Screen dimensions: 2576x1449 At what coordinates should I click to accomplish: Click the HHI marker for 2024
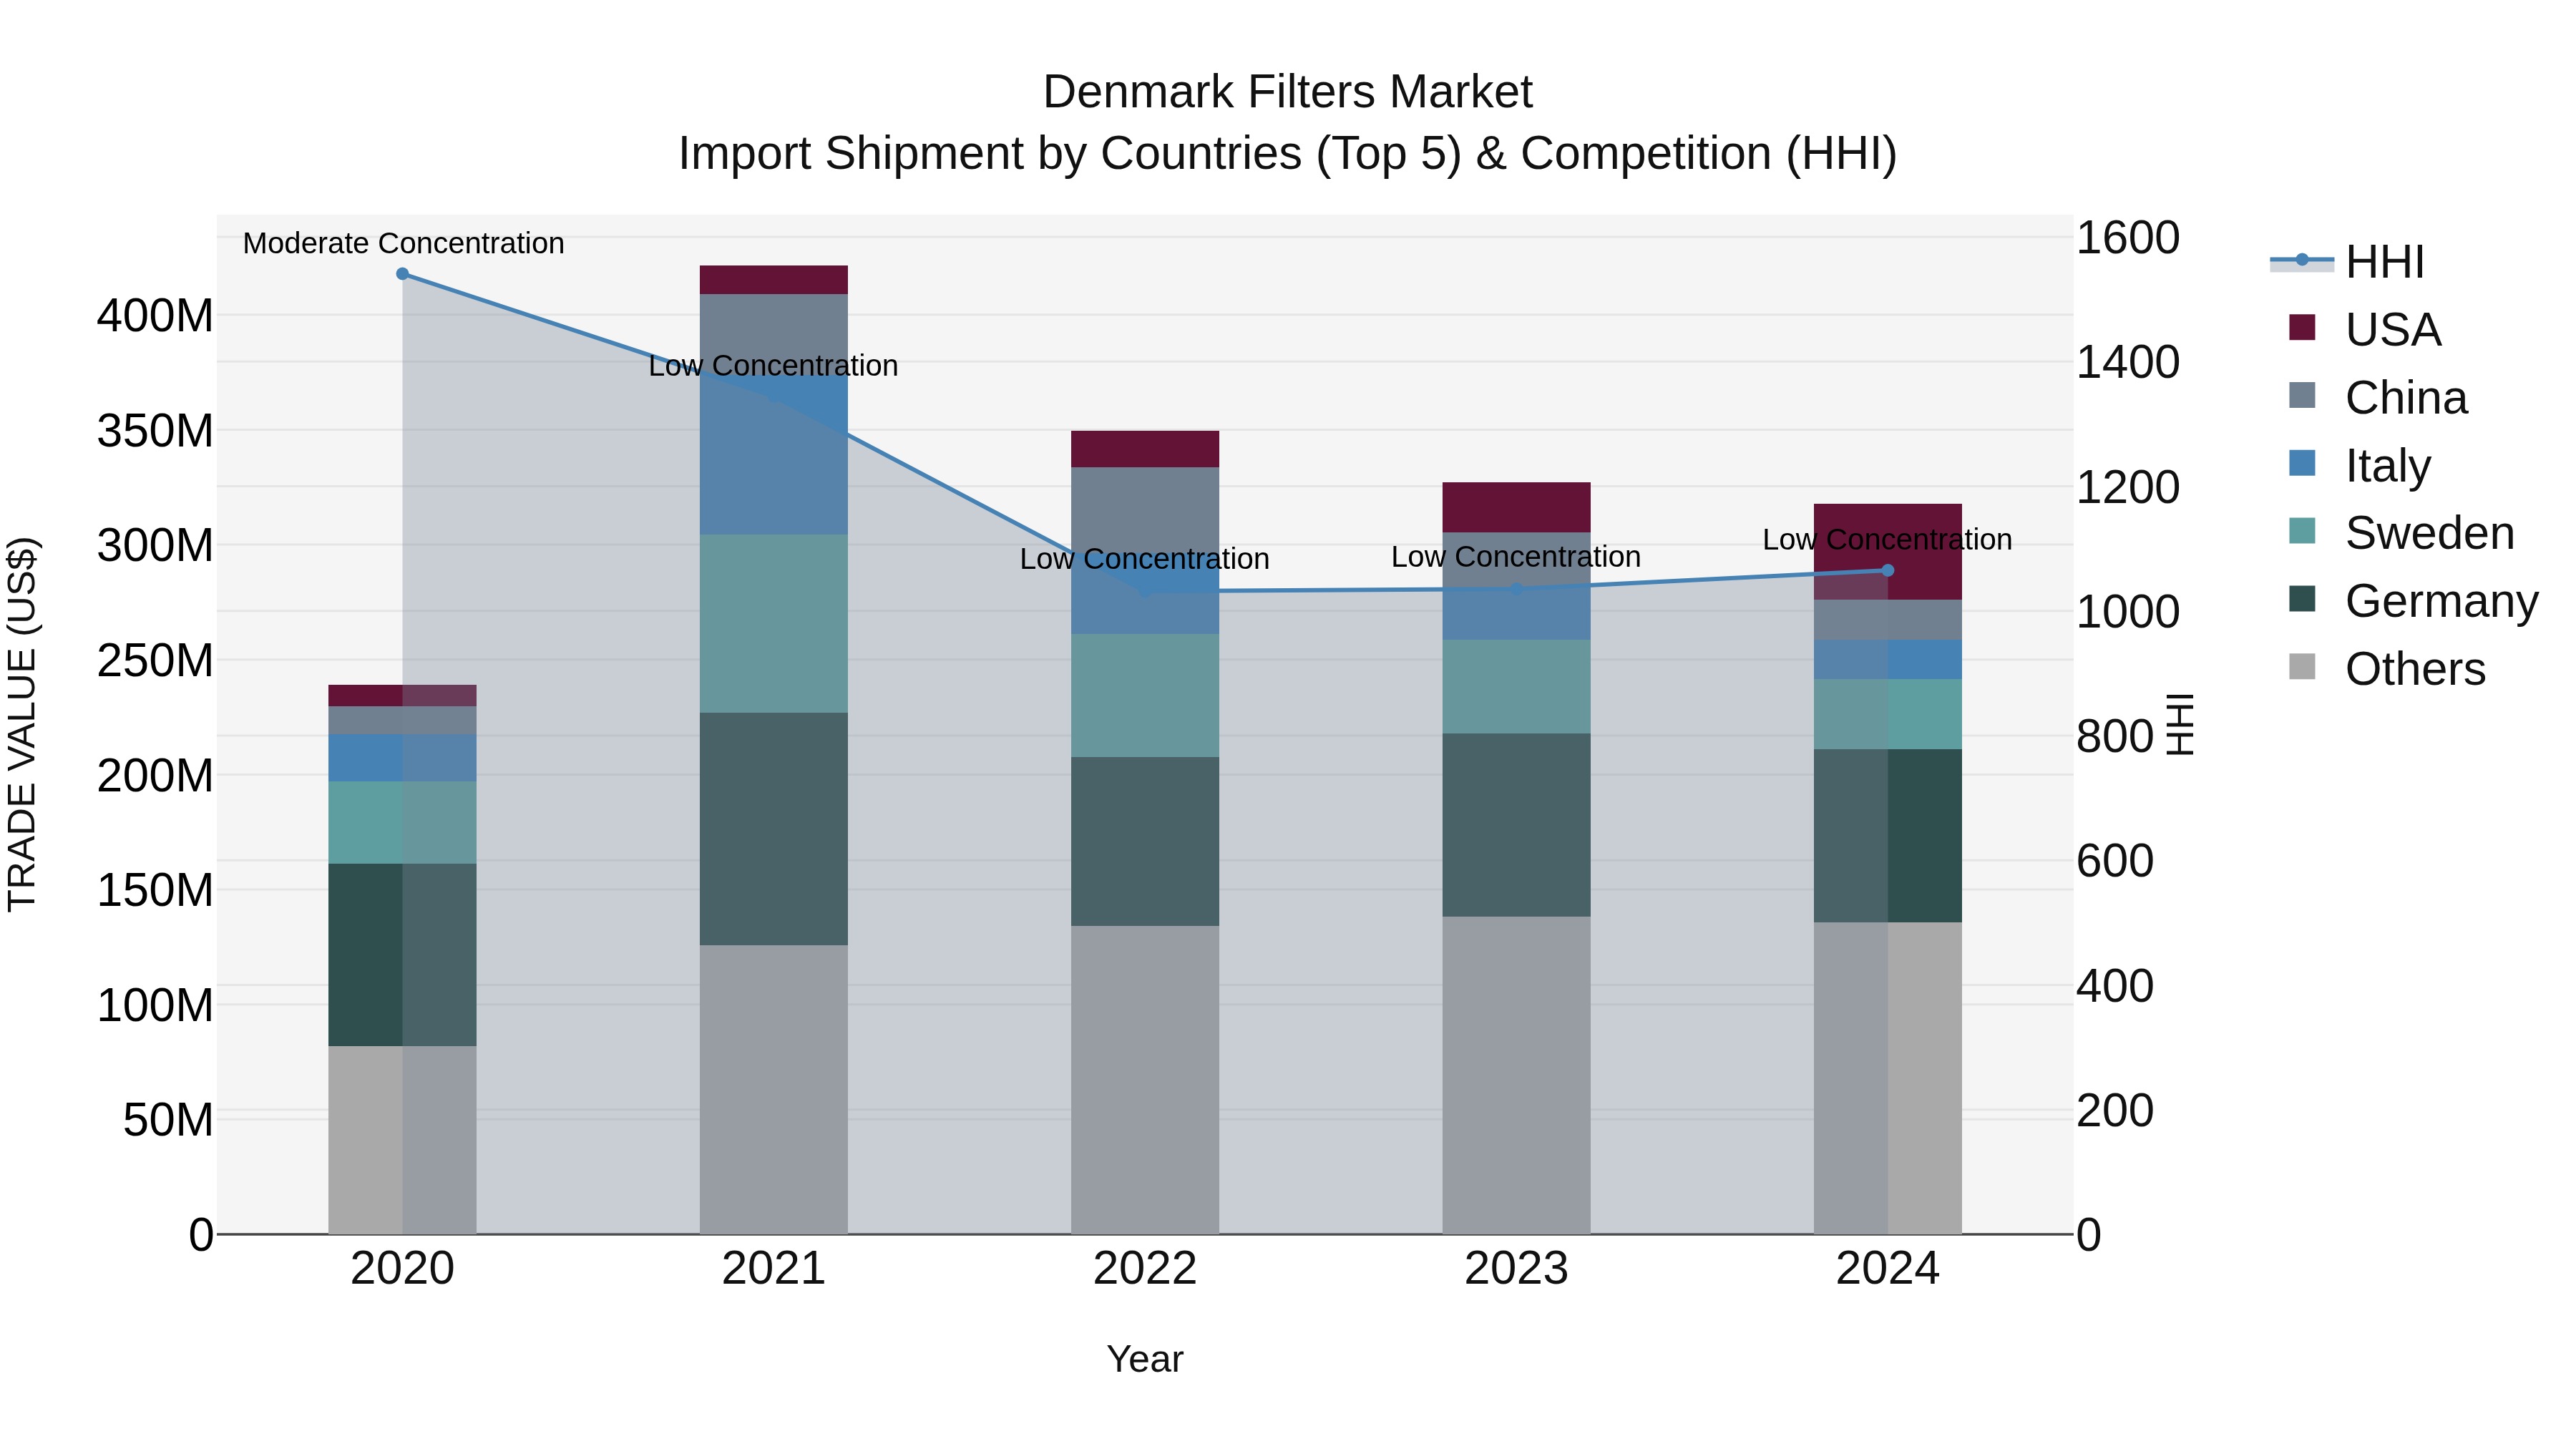1888,571
